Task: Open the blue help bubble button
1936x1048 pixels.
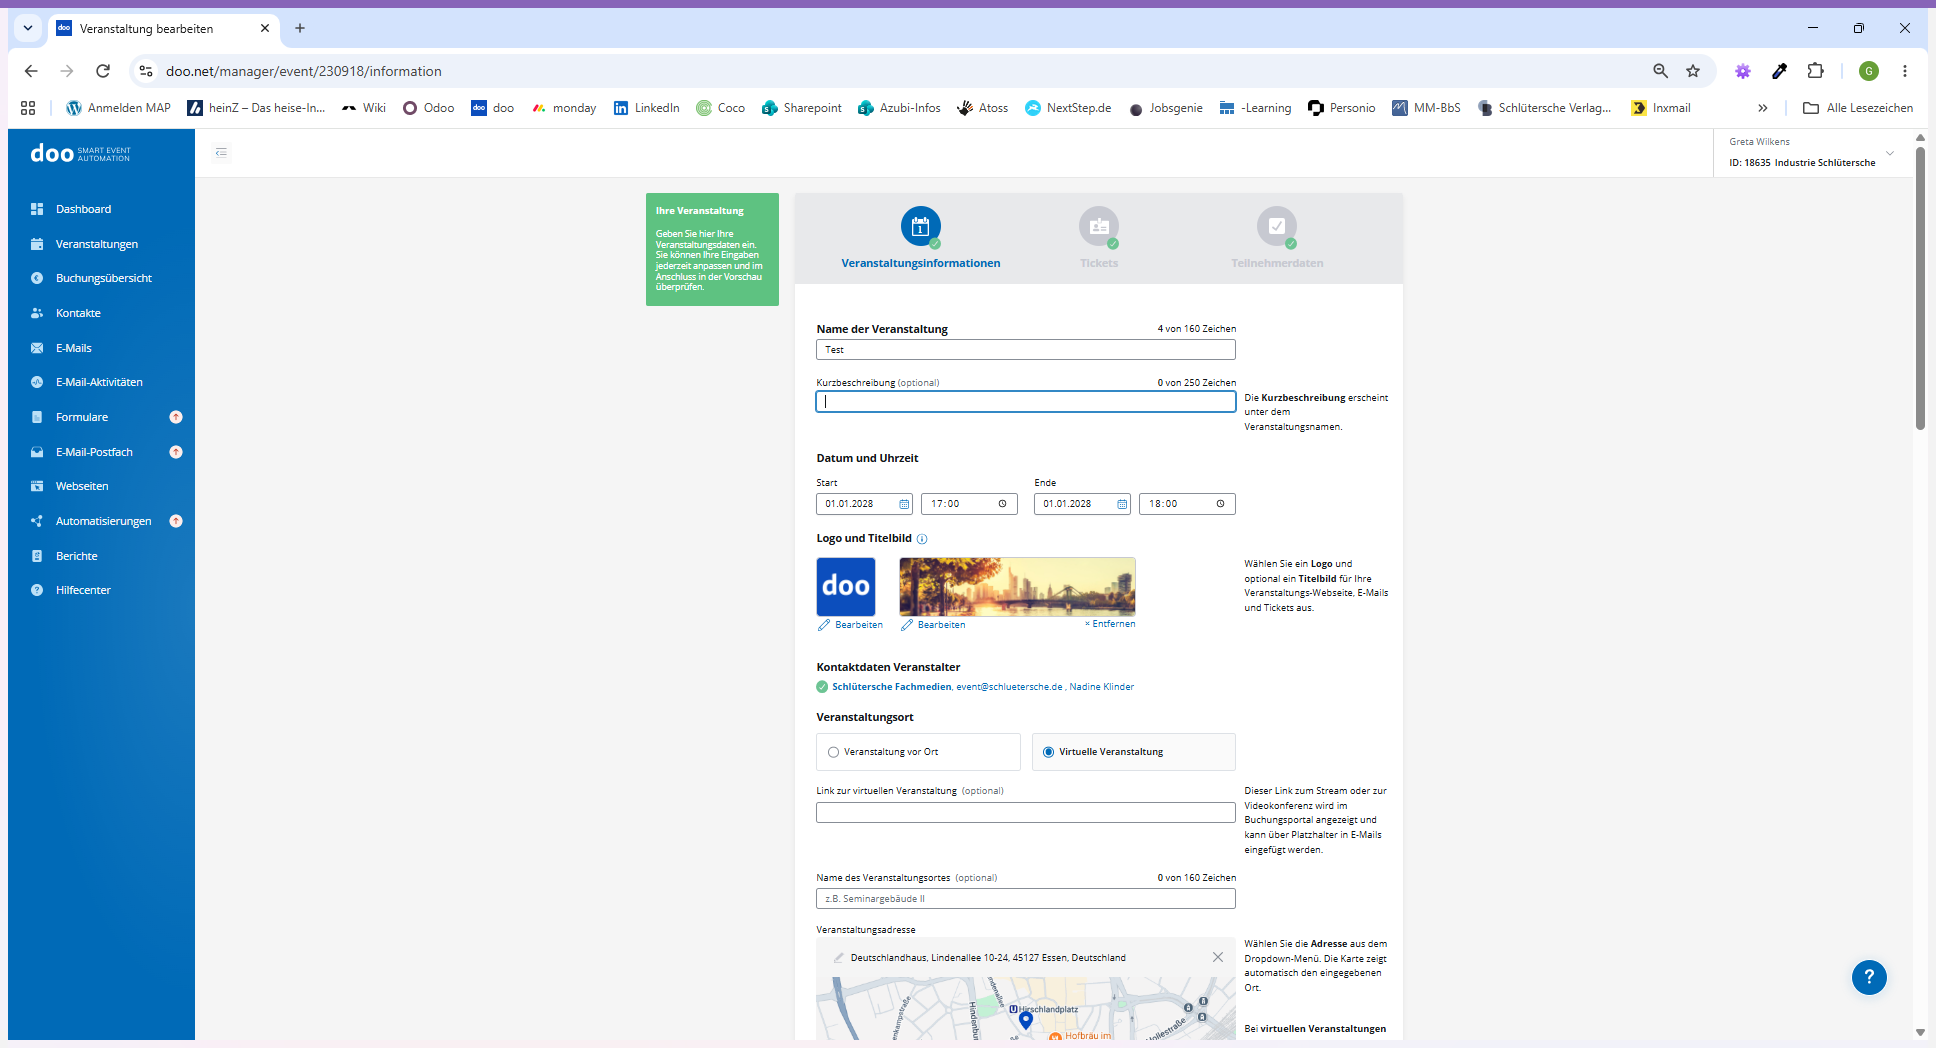Action: [1869, 977]
